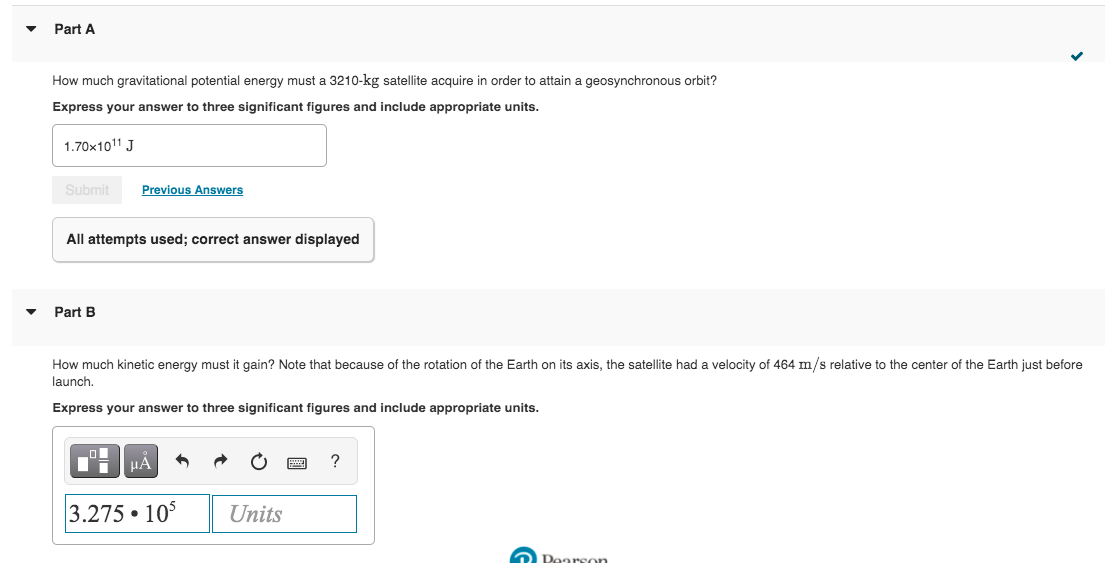
Task: Click the value field showing 3.275 • 10⁵
Action: 137,514
